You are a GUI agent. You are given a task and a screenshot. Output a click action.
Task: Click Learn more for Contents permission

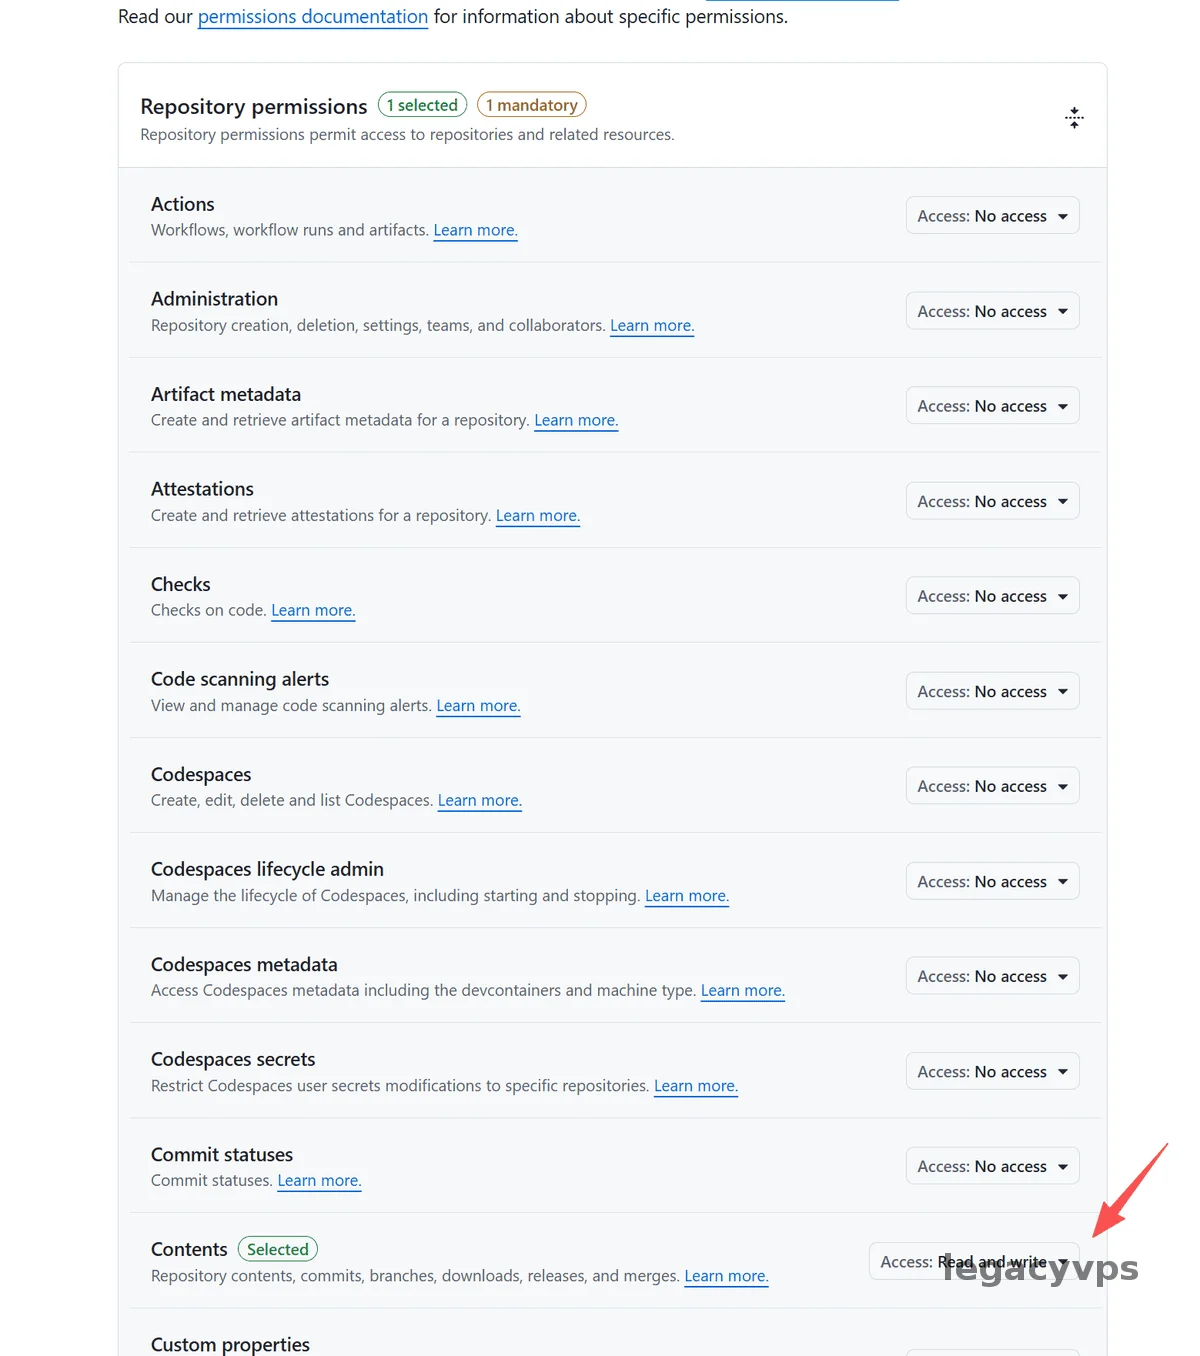pos(726,1276)
